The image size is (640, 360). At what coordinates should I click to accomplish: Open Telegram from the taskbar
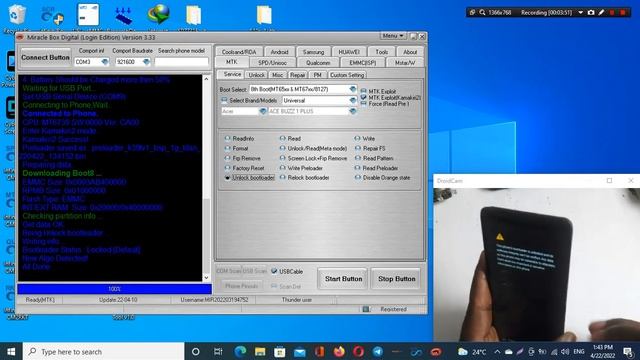pos(378,351)
